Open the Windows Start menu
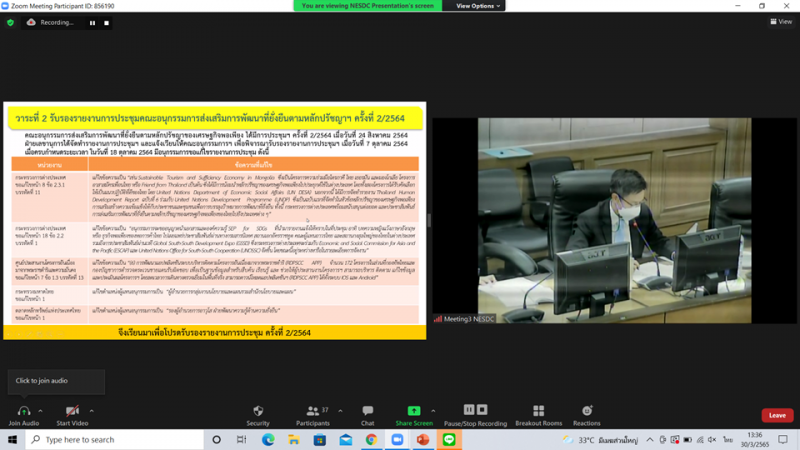Screen dimensions: 800x450 tap(12, 439)
